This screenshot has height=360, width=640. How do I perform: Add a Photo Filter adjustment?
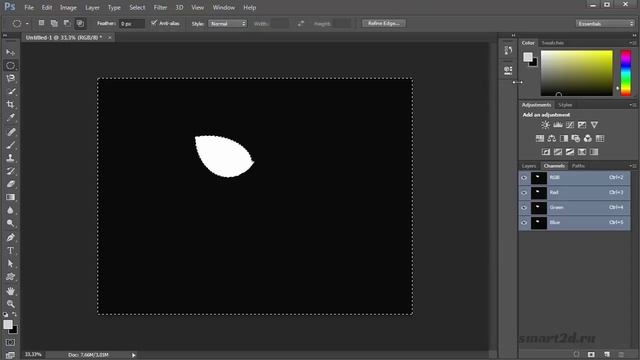coord(576,139)
